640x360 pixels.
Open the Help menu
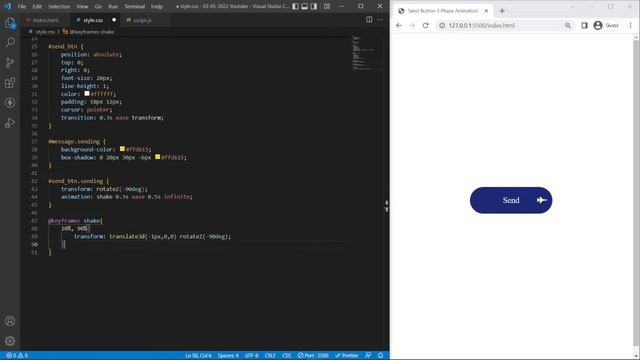click(157, 7)
